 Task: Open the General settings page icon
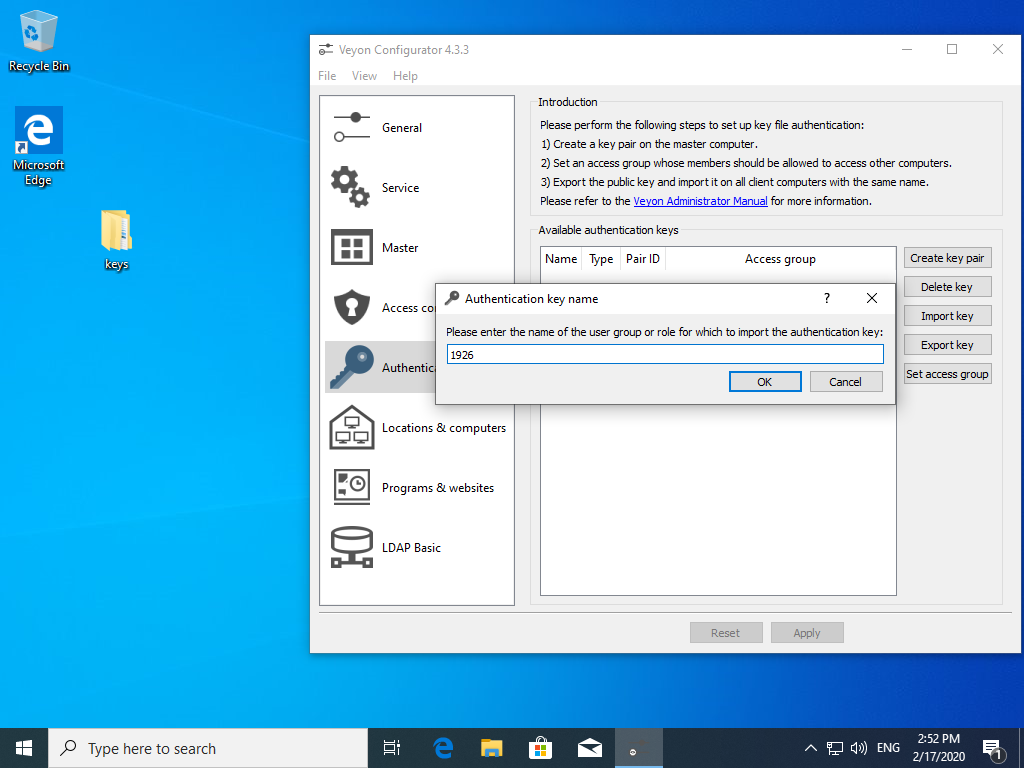pos(351,127)
